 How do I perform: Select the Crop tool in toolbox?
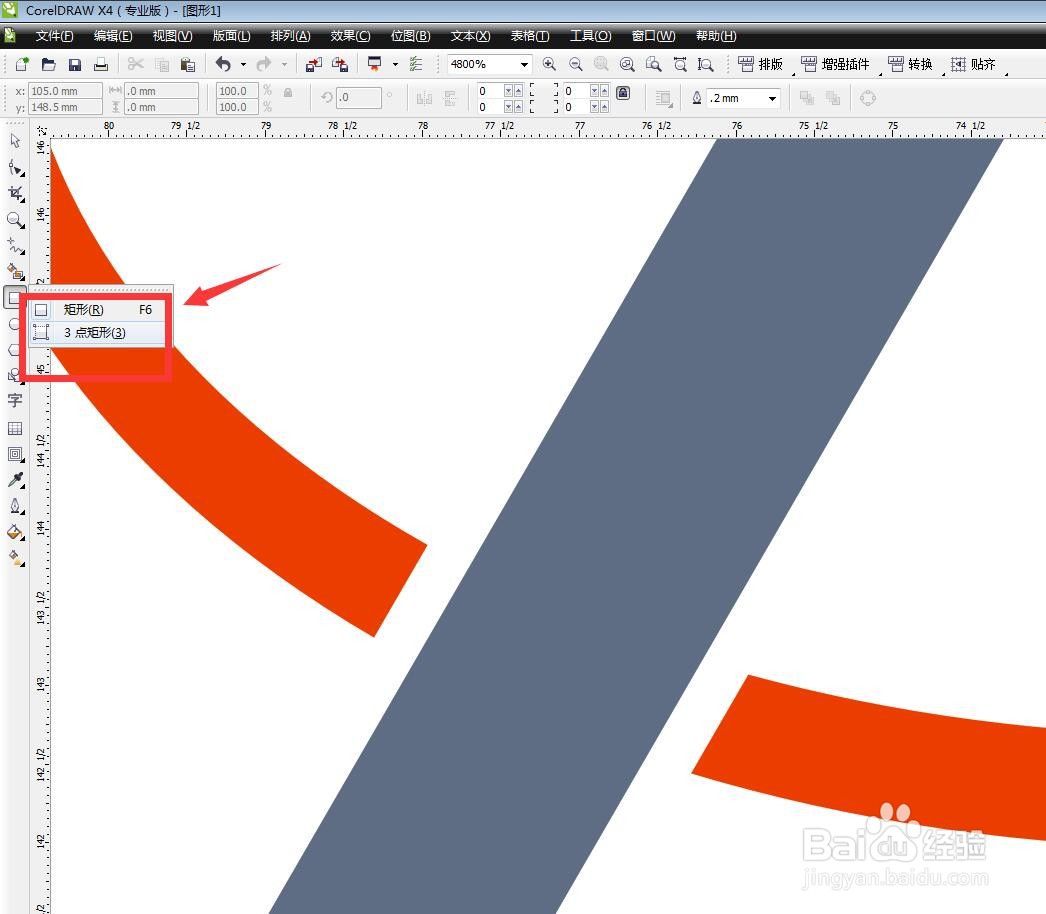[x=15, y=193]
